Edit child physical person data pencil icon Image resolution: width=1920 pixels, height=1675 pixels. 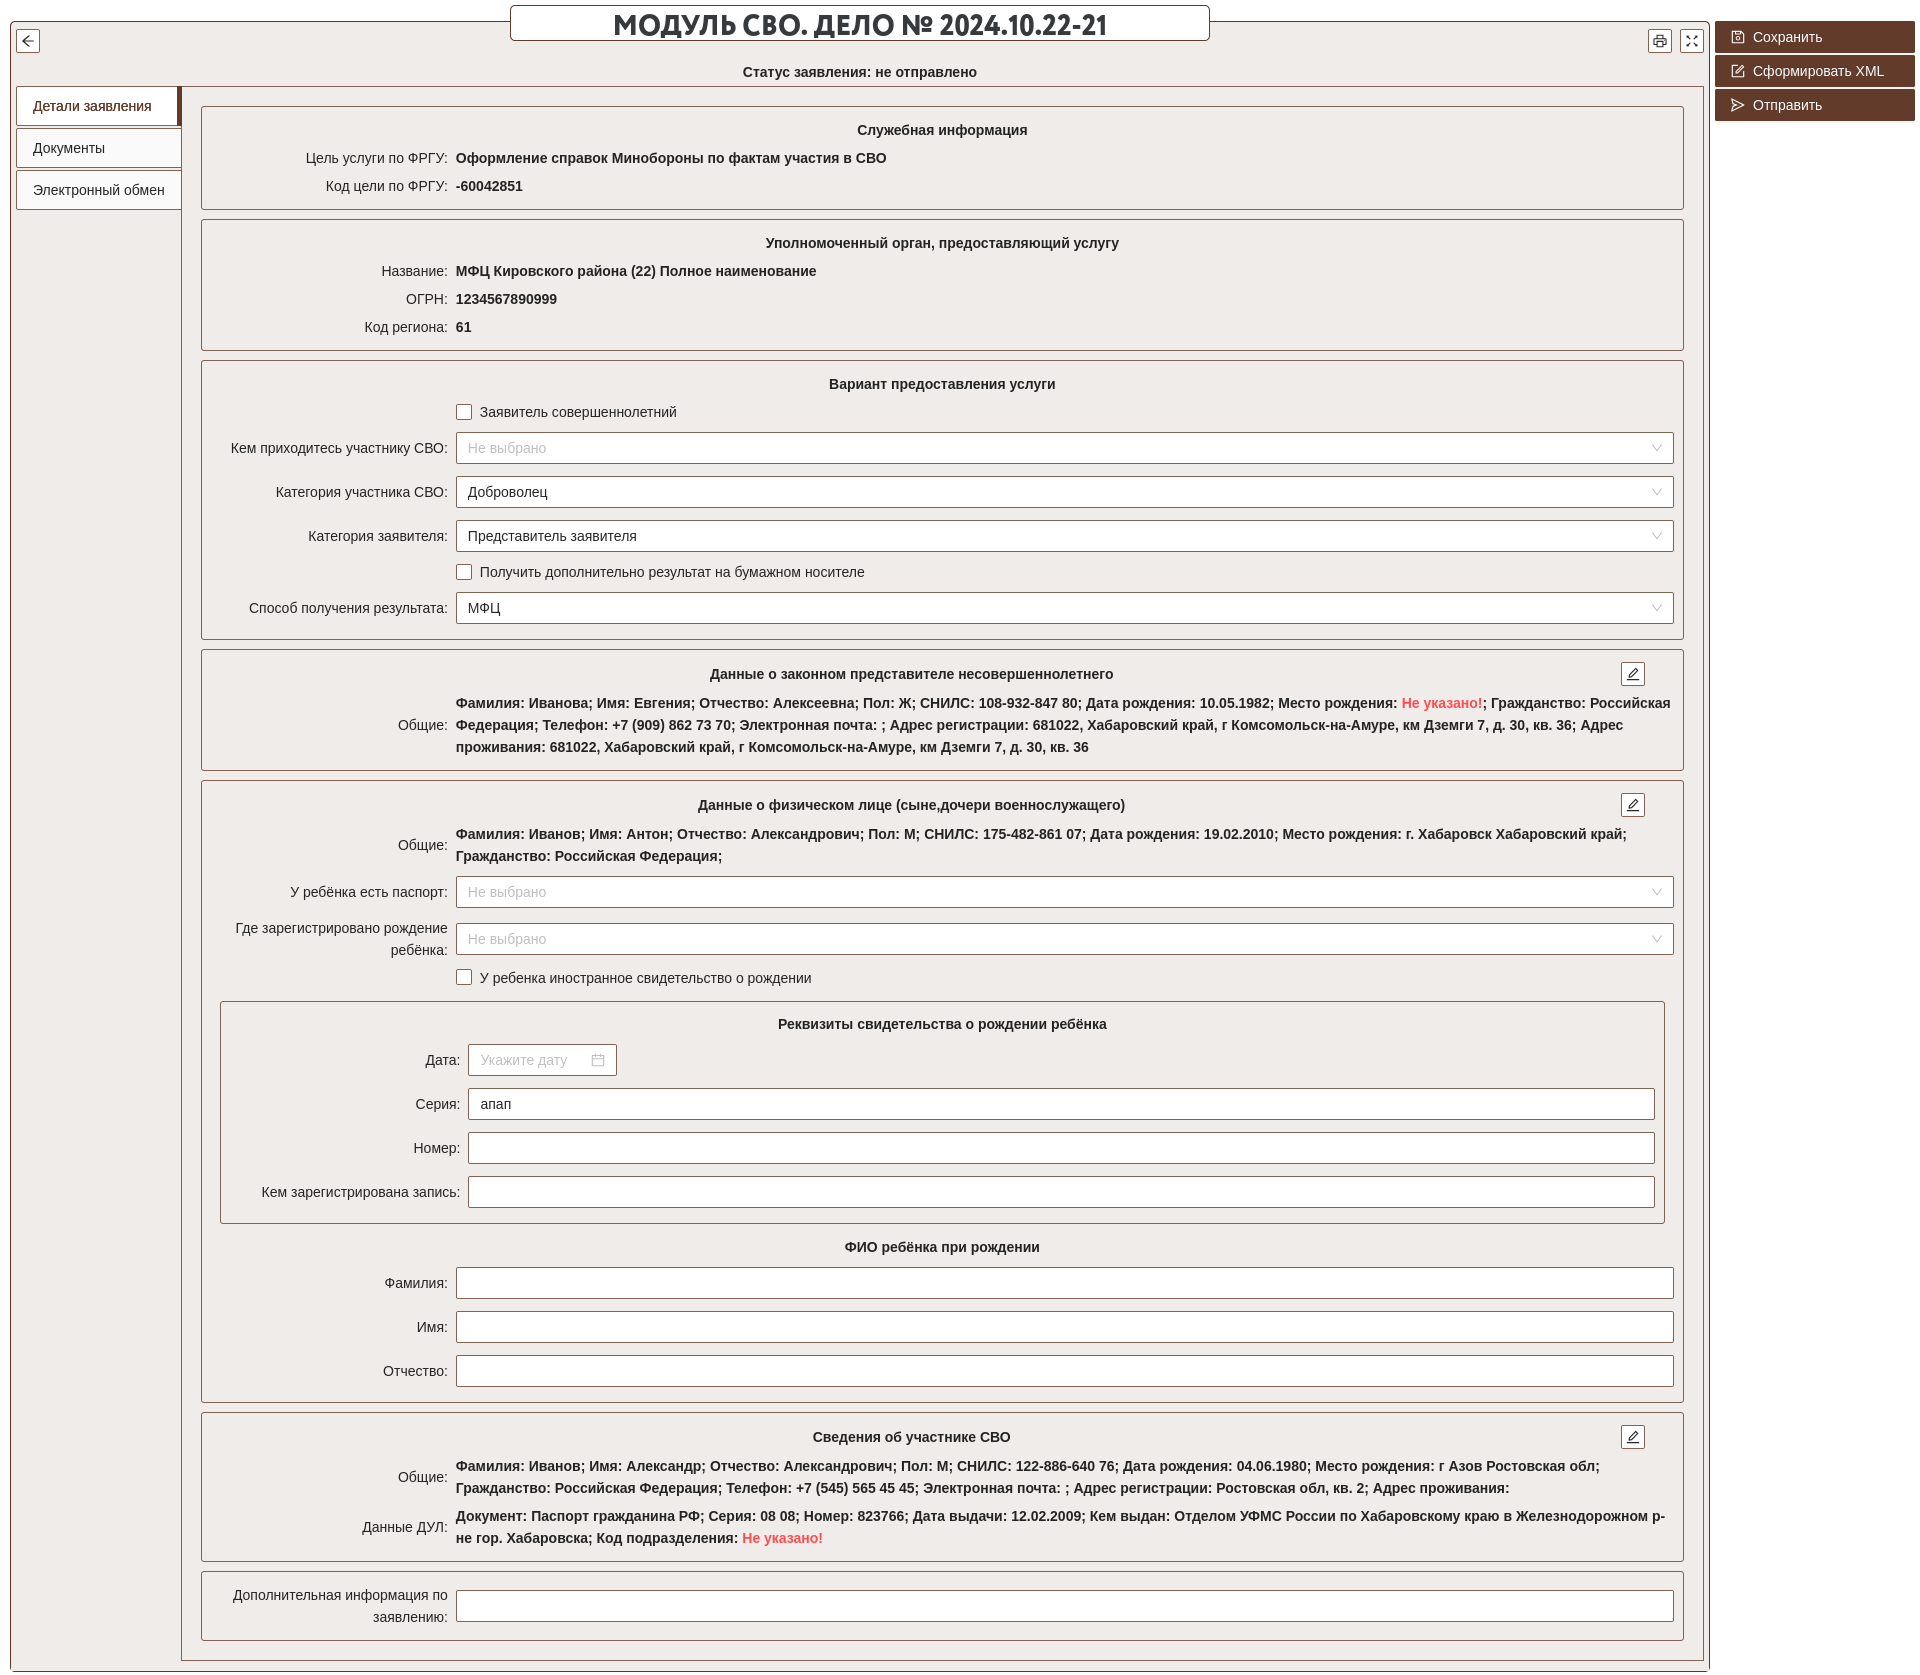1633,805
